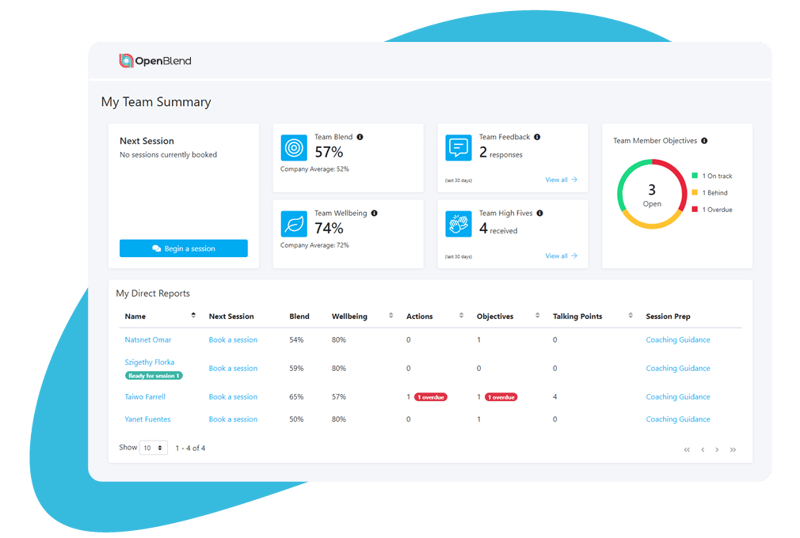
Task: Sort direct reports by Wellbeing column
Action: point(391,315)
